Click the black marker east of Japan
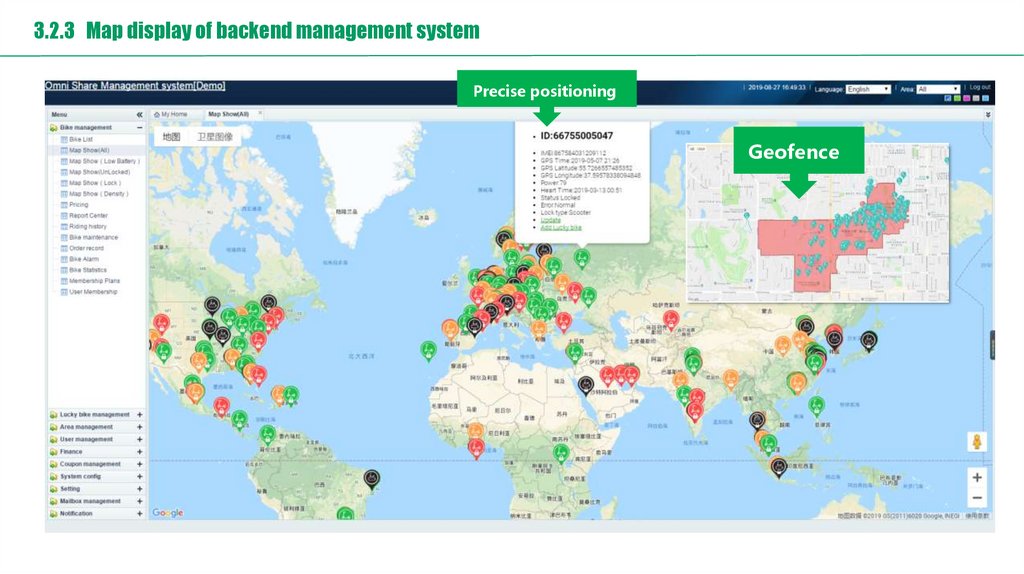The width and height of the screenshot is (1024, 574). click(x=868, y=341)
